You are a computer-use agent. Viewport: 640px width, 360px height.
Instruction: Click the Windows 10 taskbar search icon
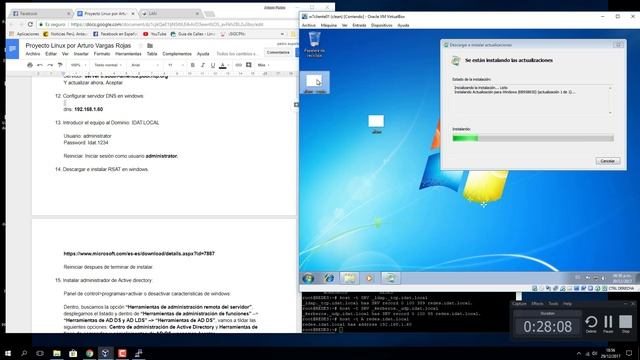pos(24,353)
